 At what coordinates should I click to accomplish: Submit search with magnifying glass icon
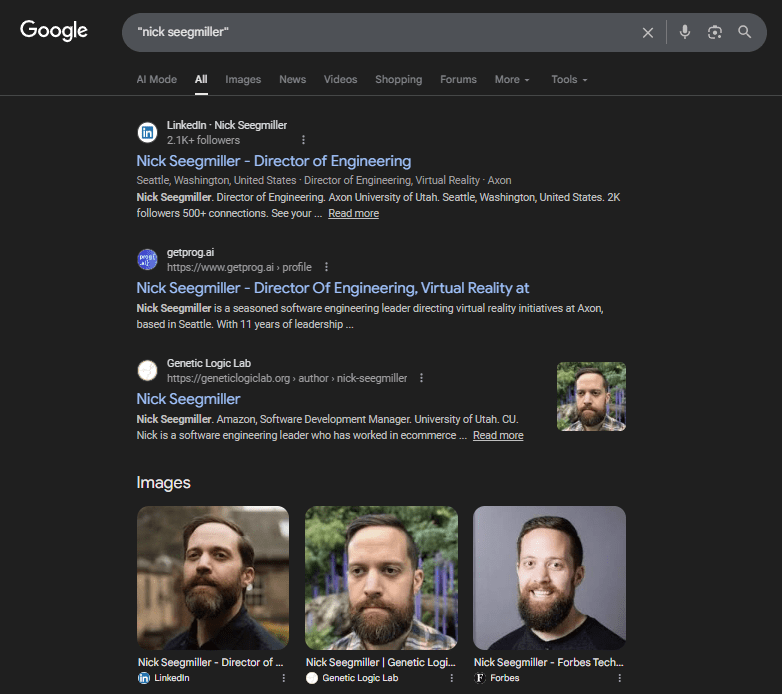tap(745, 32)
